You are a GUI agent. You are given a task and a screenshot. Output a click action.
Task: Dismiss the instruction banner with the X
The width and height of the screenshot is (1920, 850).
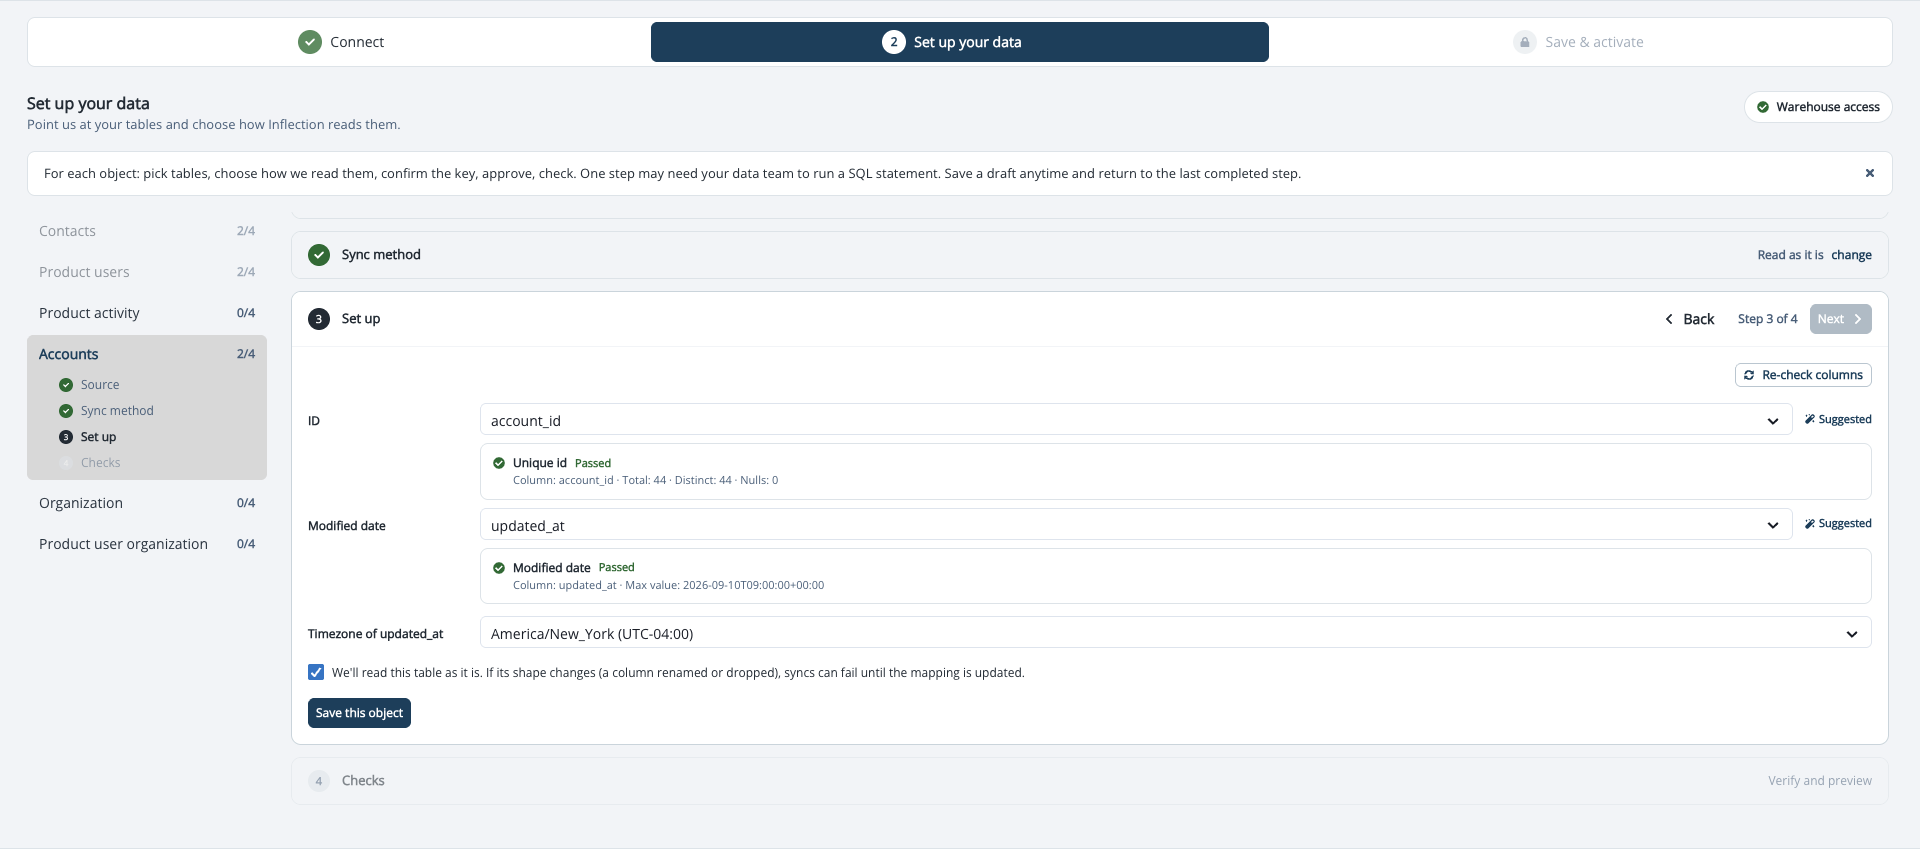click(x=1869, y=173)
